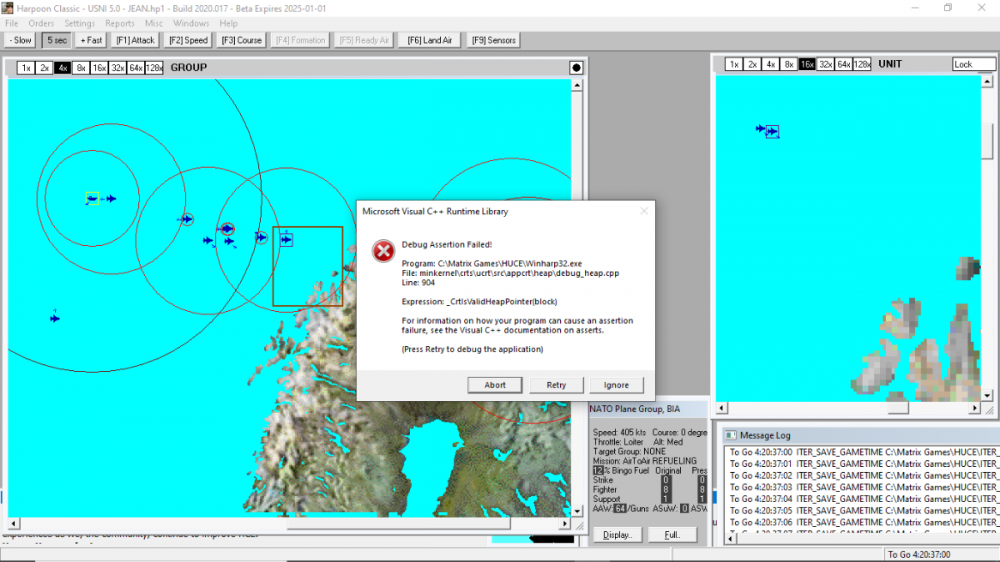
Task: Open the Reports menu
Action: tap(120, 23)
